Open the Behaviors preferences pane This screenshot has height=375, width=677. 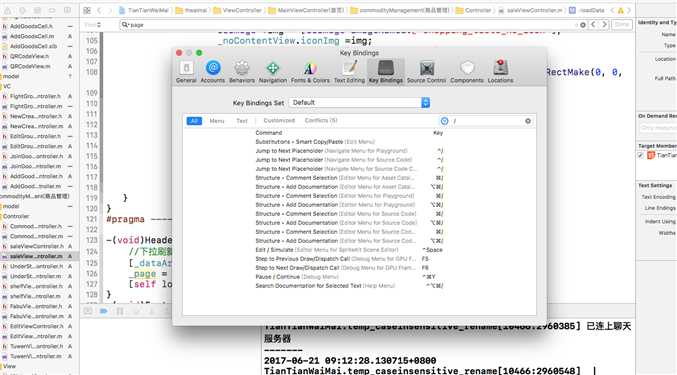pyautogui.click(x=242, y=72)
